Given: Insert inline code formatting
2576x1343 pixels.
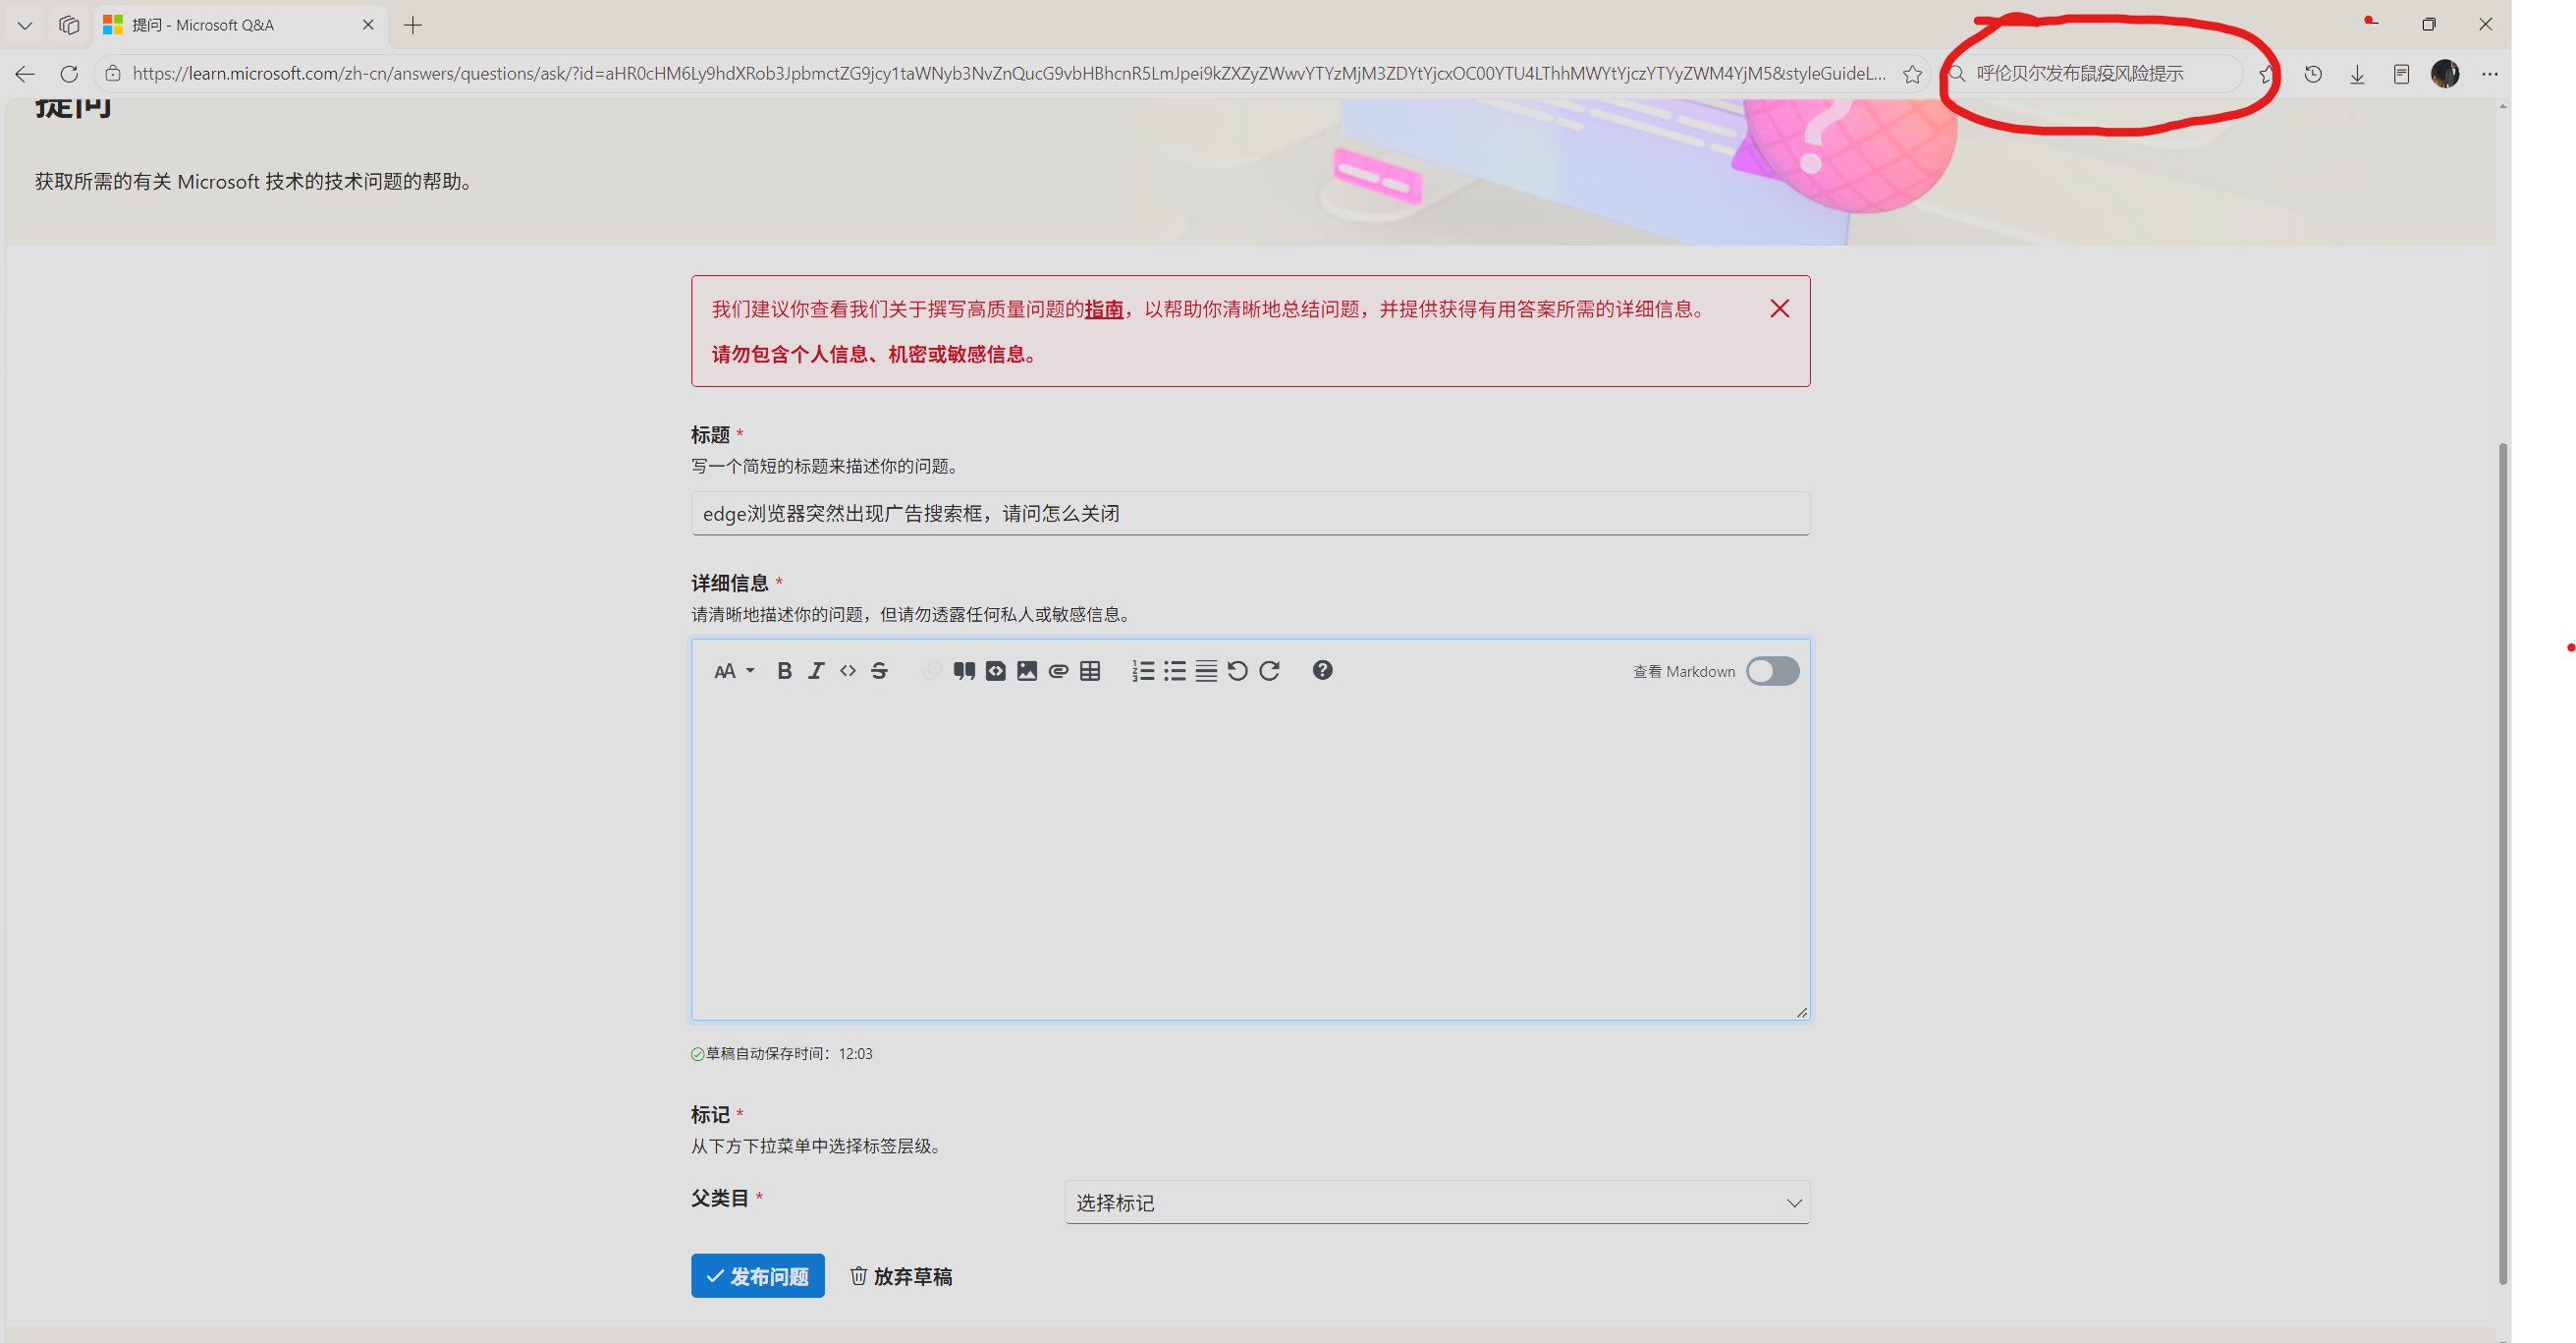Looking at the screenshot, I should pos(848,671).
